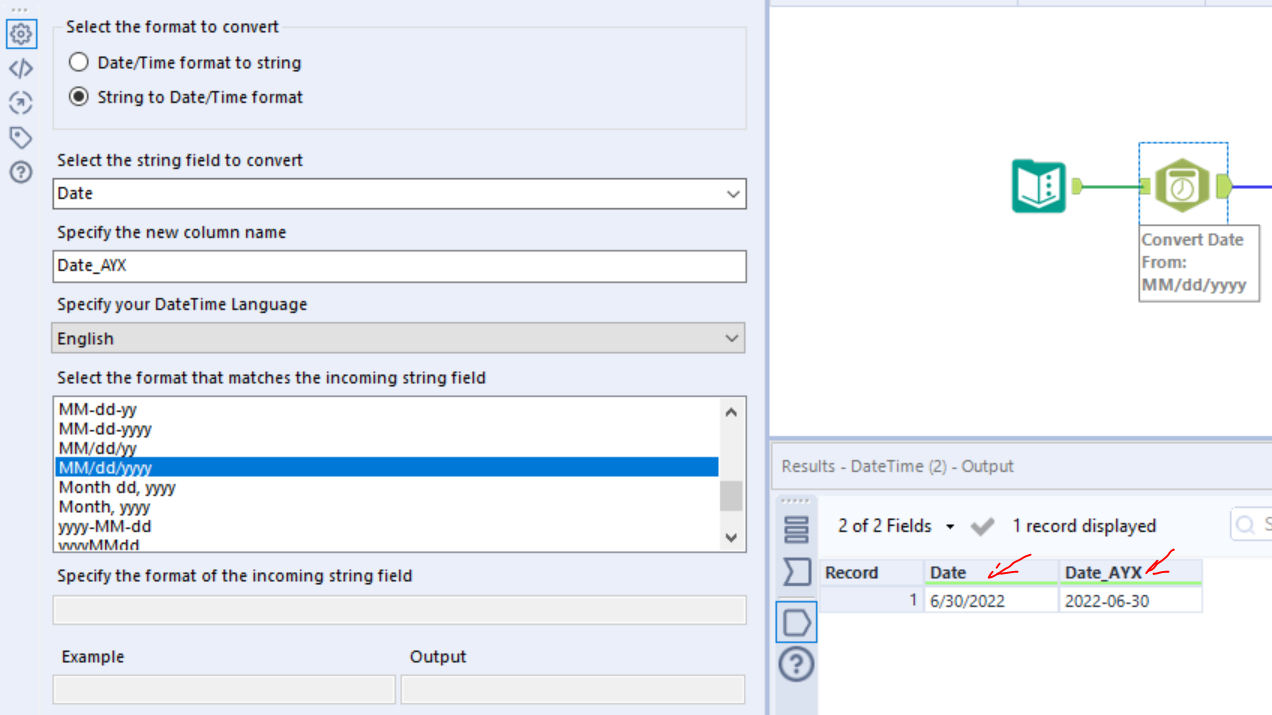The height and width of the screenshot is (715, 1272).
Task: Expand the string field Date dropdown
Action: [733, 194]
